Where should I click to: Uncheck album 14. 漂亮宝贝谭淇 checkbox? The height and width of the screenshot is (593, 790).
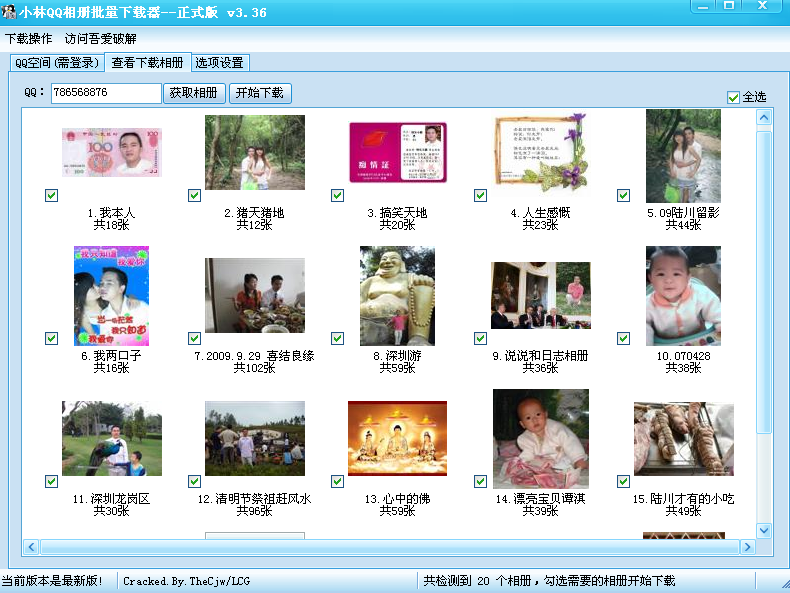tap(481, 482)
